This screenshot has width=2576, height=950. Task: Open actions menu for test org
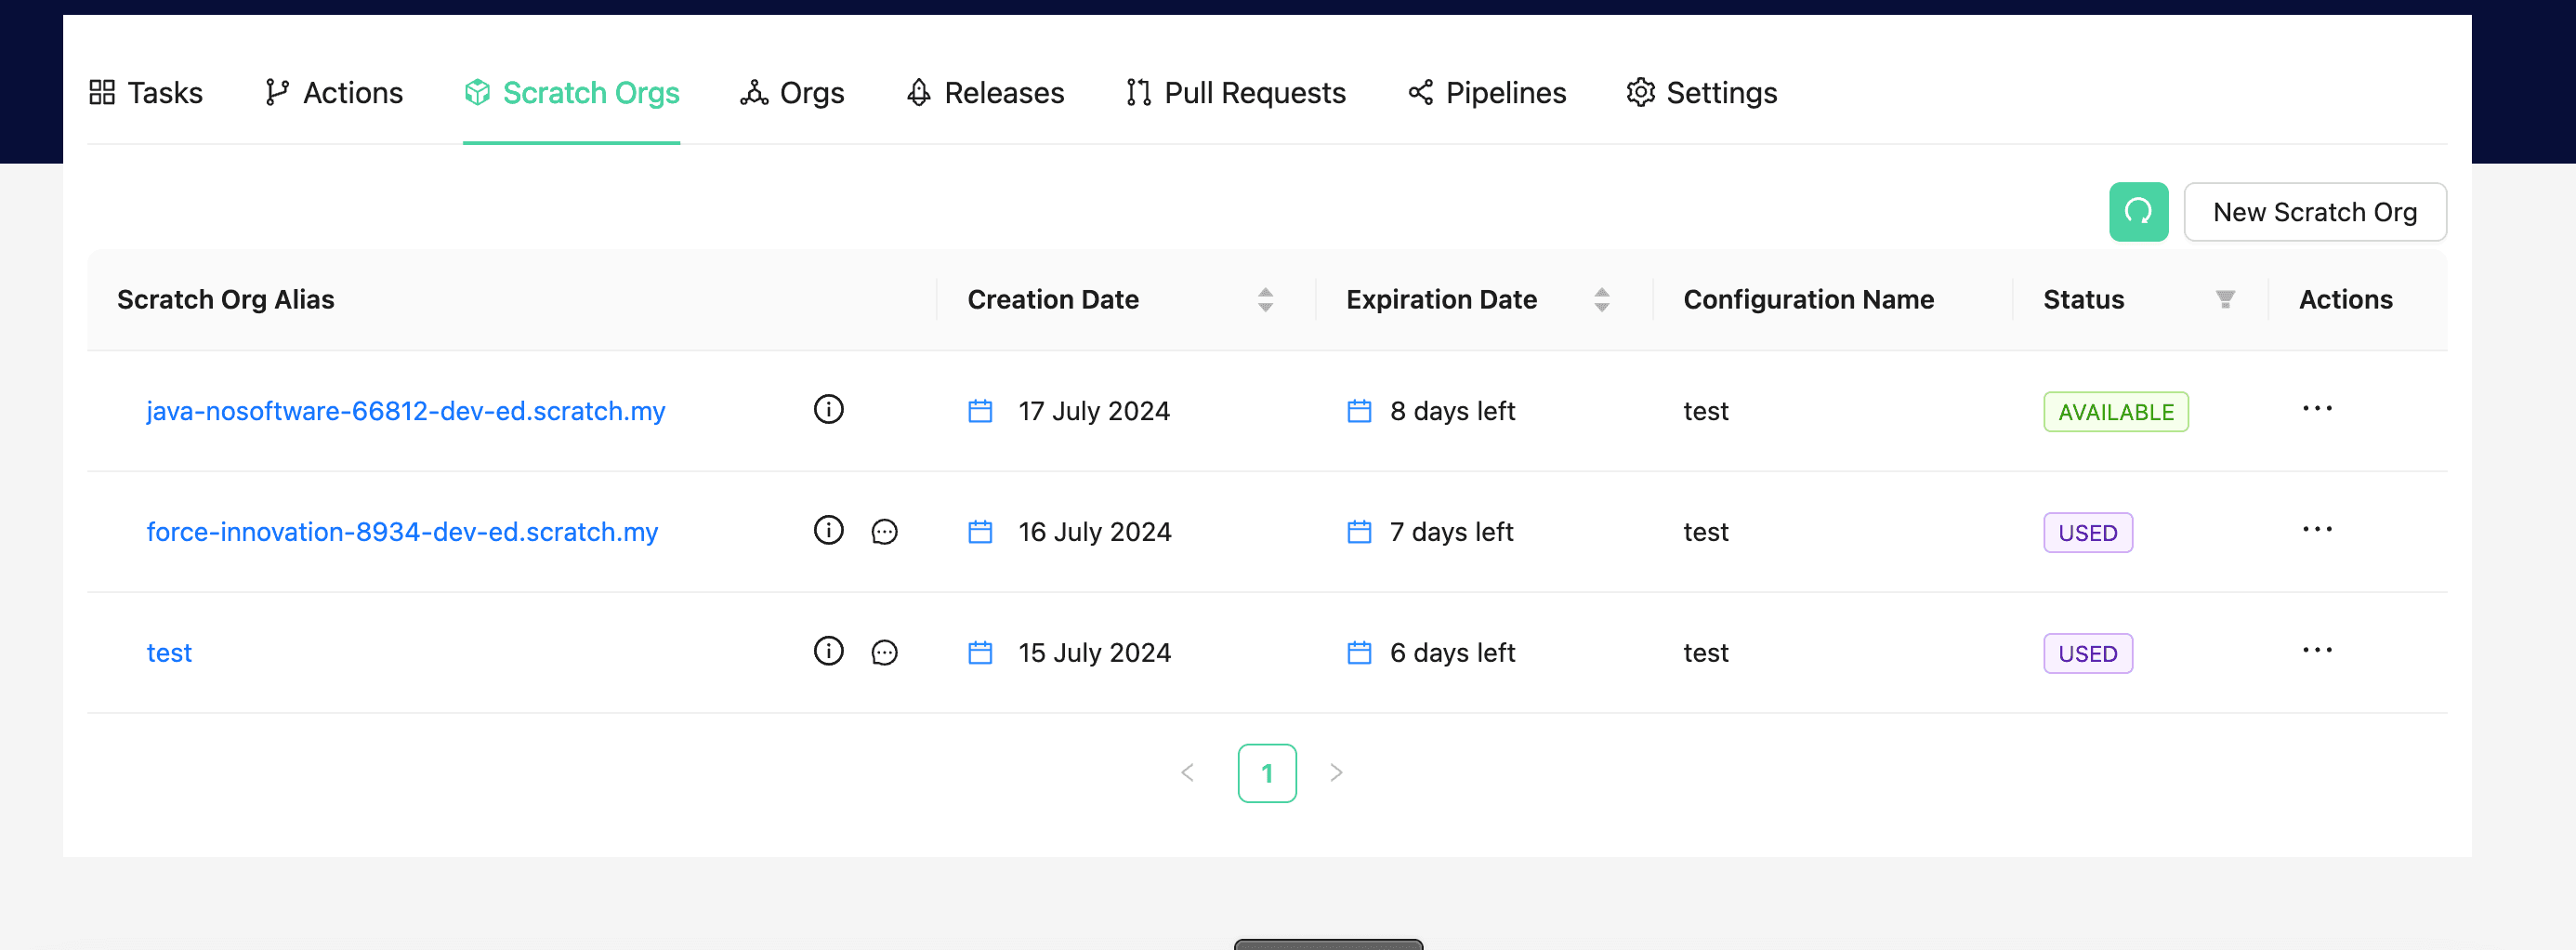[2316, 651]
